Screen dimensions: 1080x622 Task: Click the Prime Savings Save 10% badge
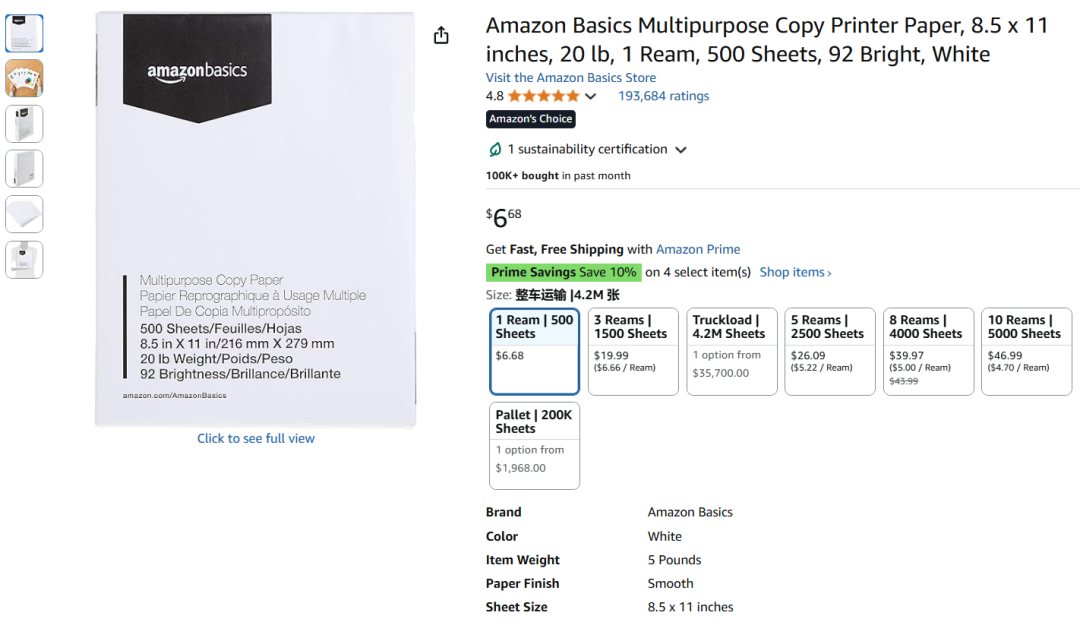tap(563, 272)
